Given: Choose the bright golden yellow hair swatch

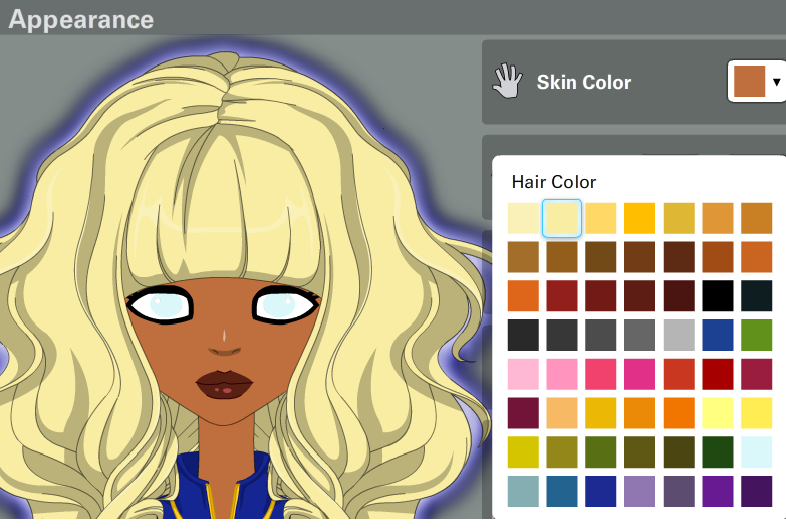Looking at the screenshot, I should 640,218.
